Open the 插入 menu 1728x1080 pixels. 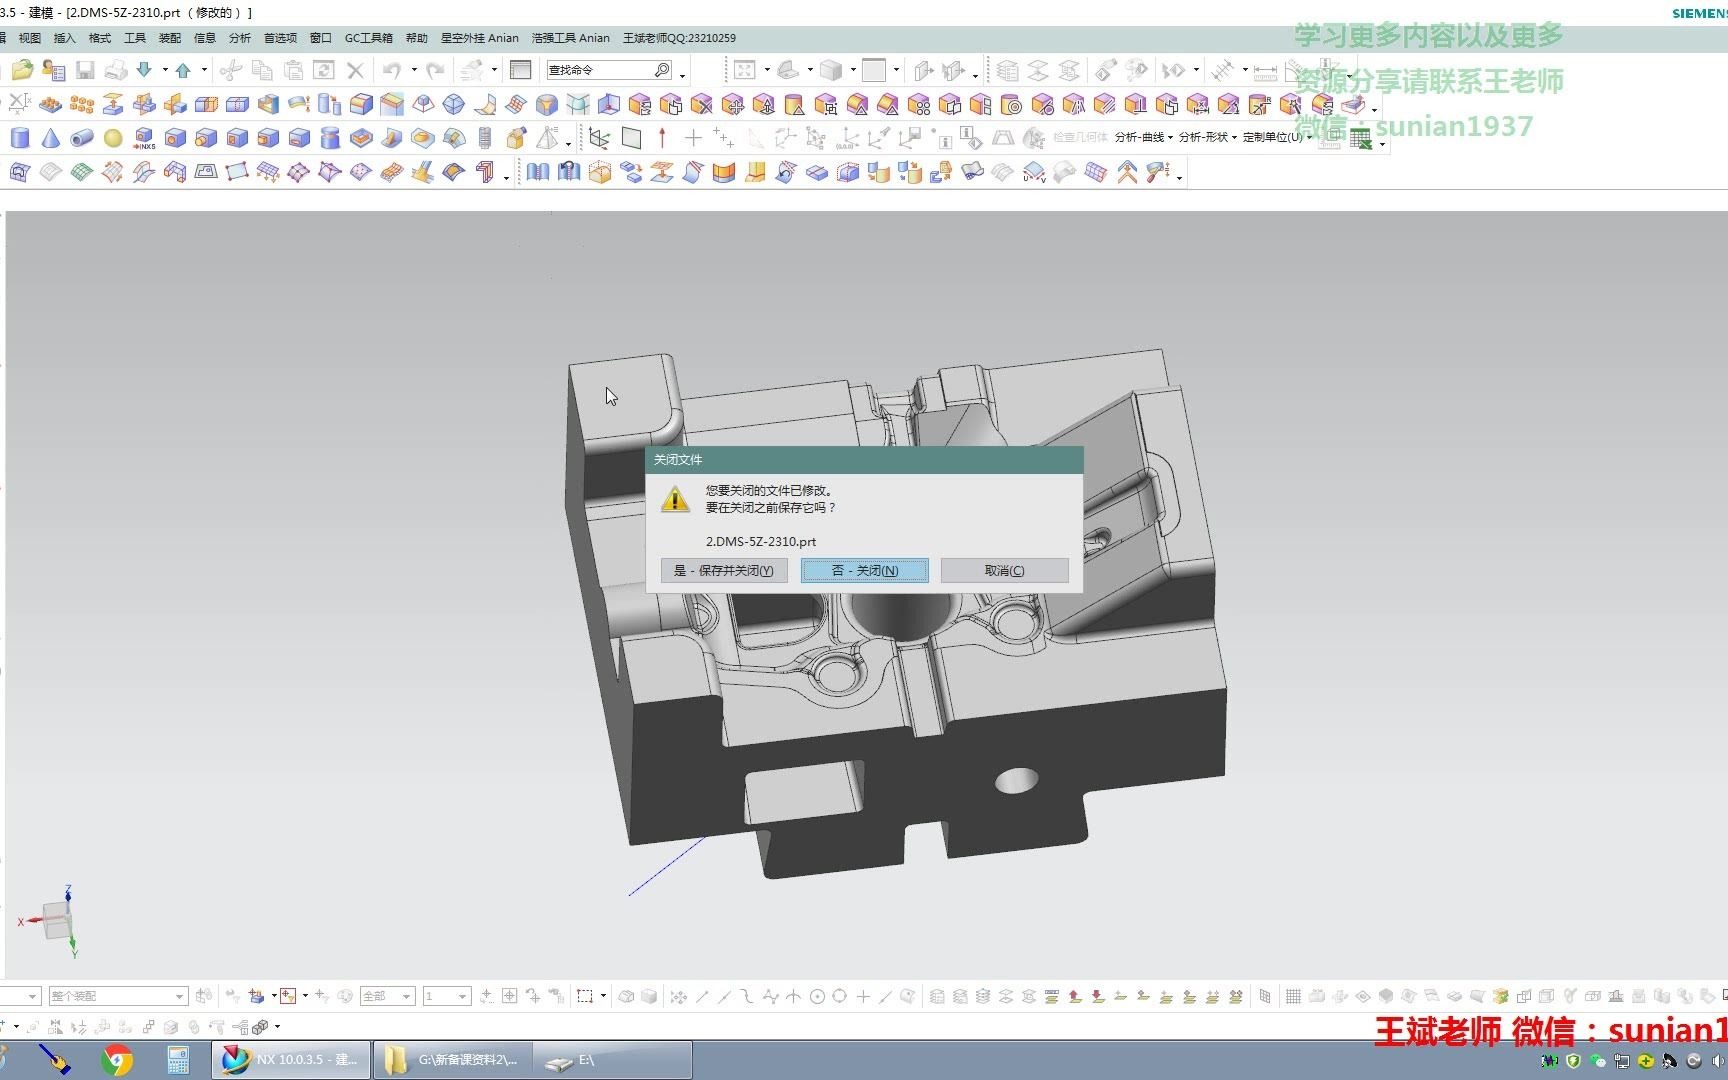pos(64,38)
